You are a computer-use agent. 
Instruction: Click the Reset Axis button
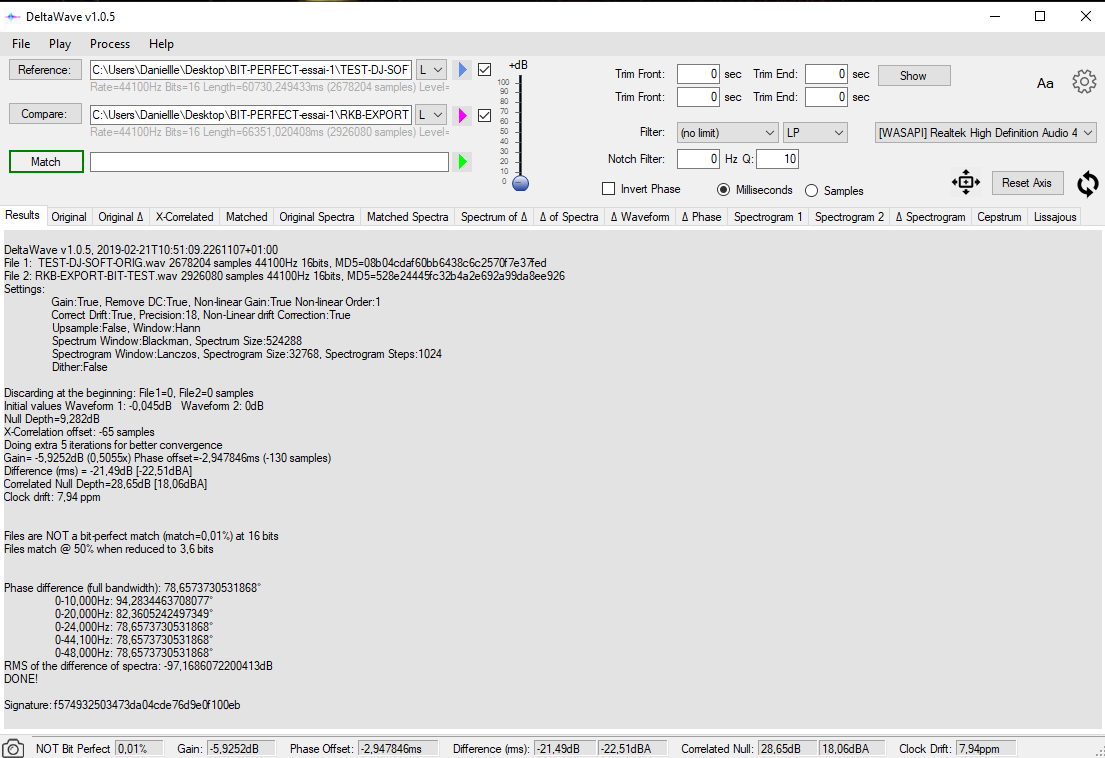(1027, 182)
